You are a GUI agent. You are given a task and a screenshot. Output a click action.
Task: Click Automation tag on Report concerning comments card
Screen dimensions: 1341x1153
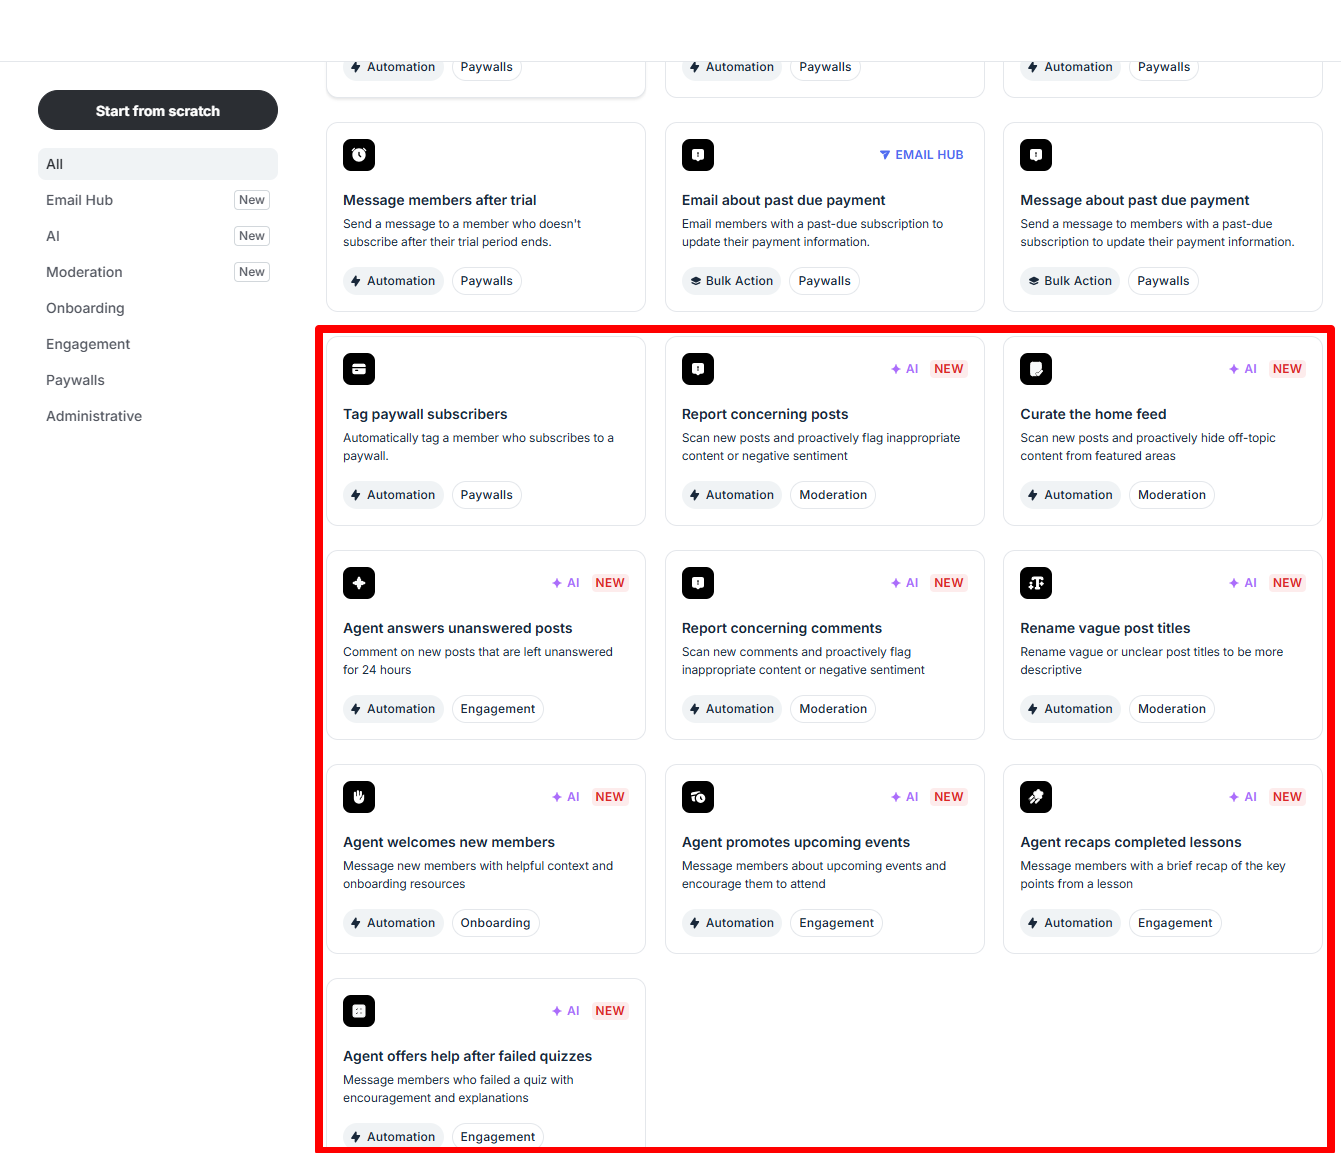point(732,709)
